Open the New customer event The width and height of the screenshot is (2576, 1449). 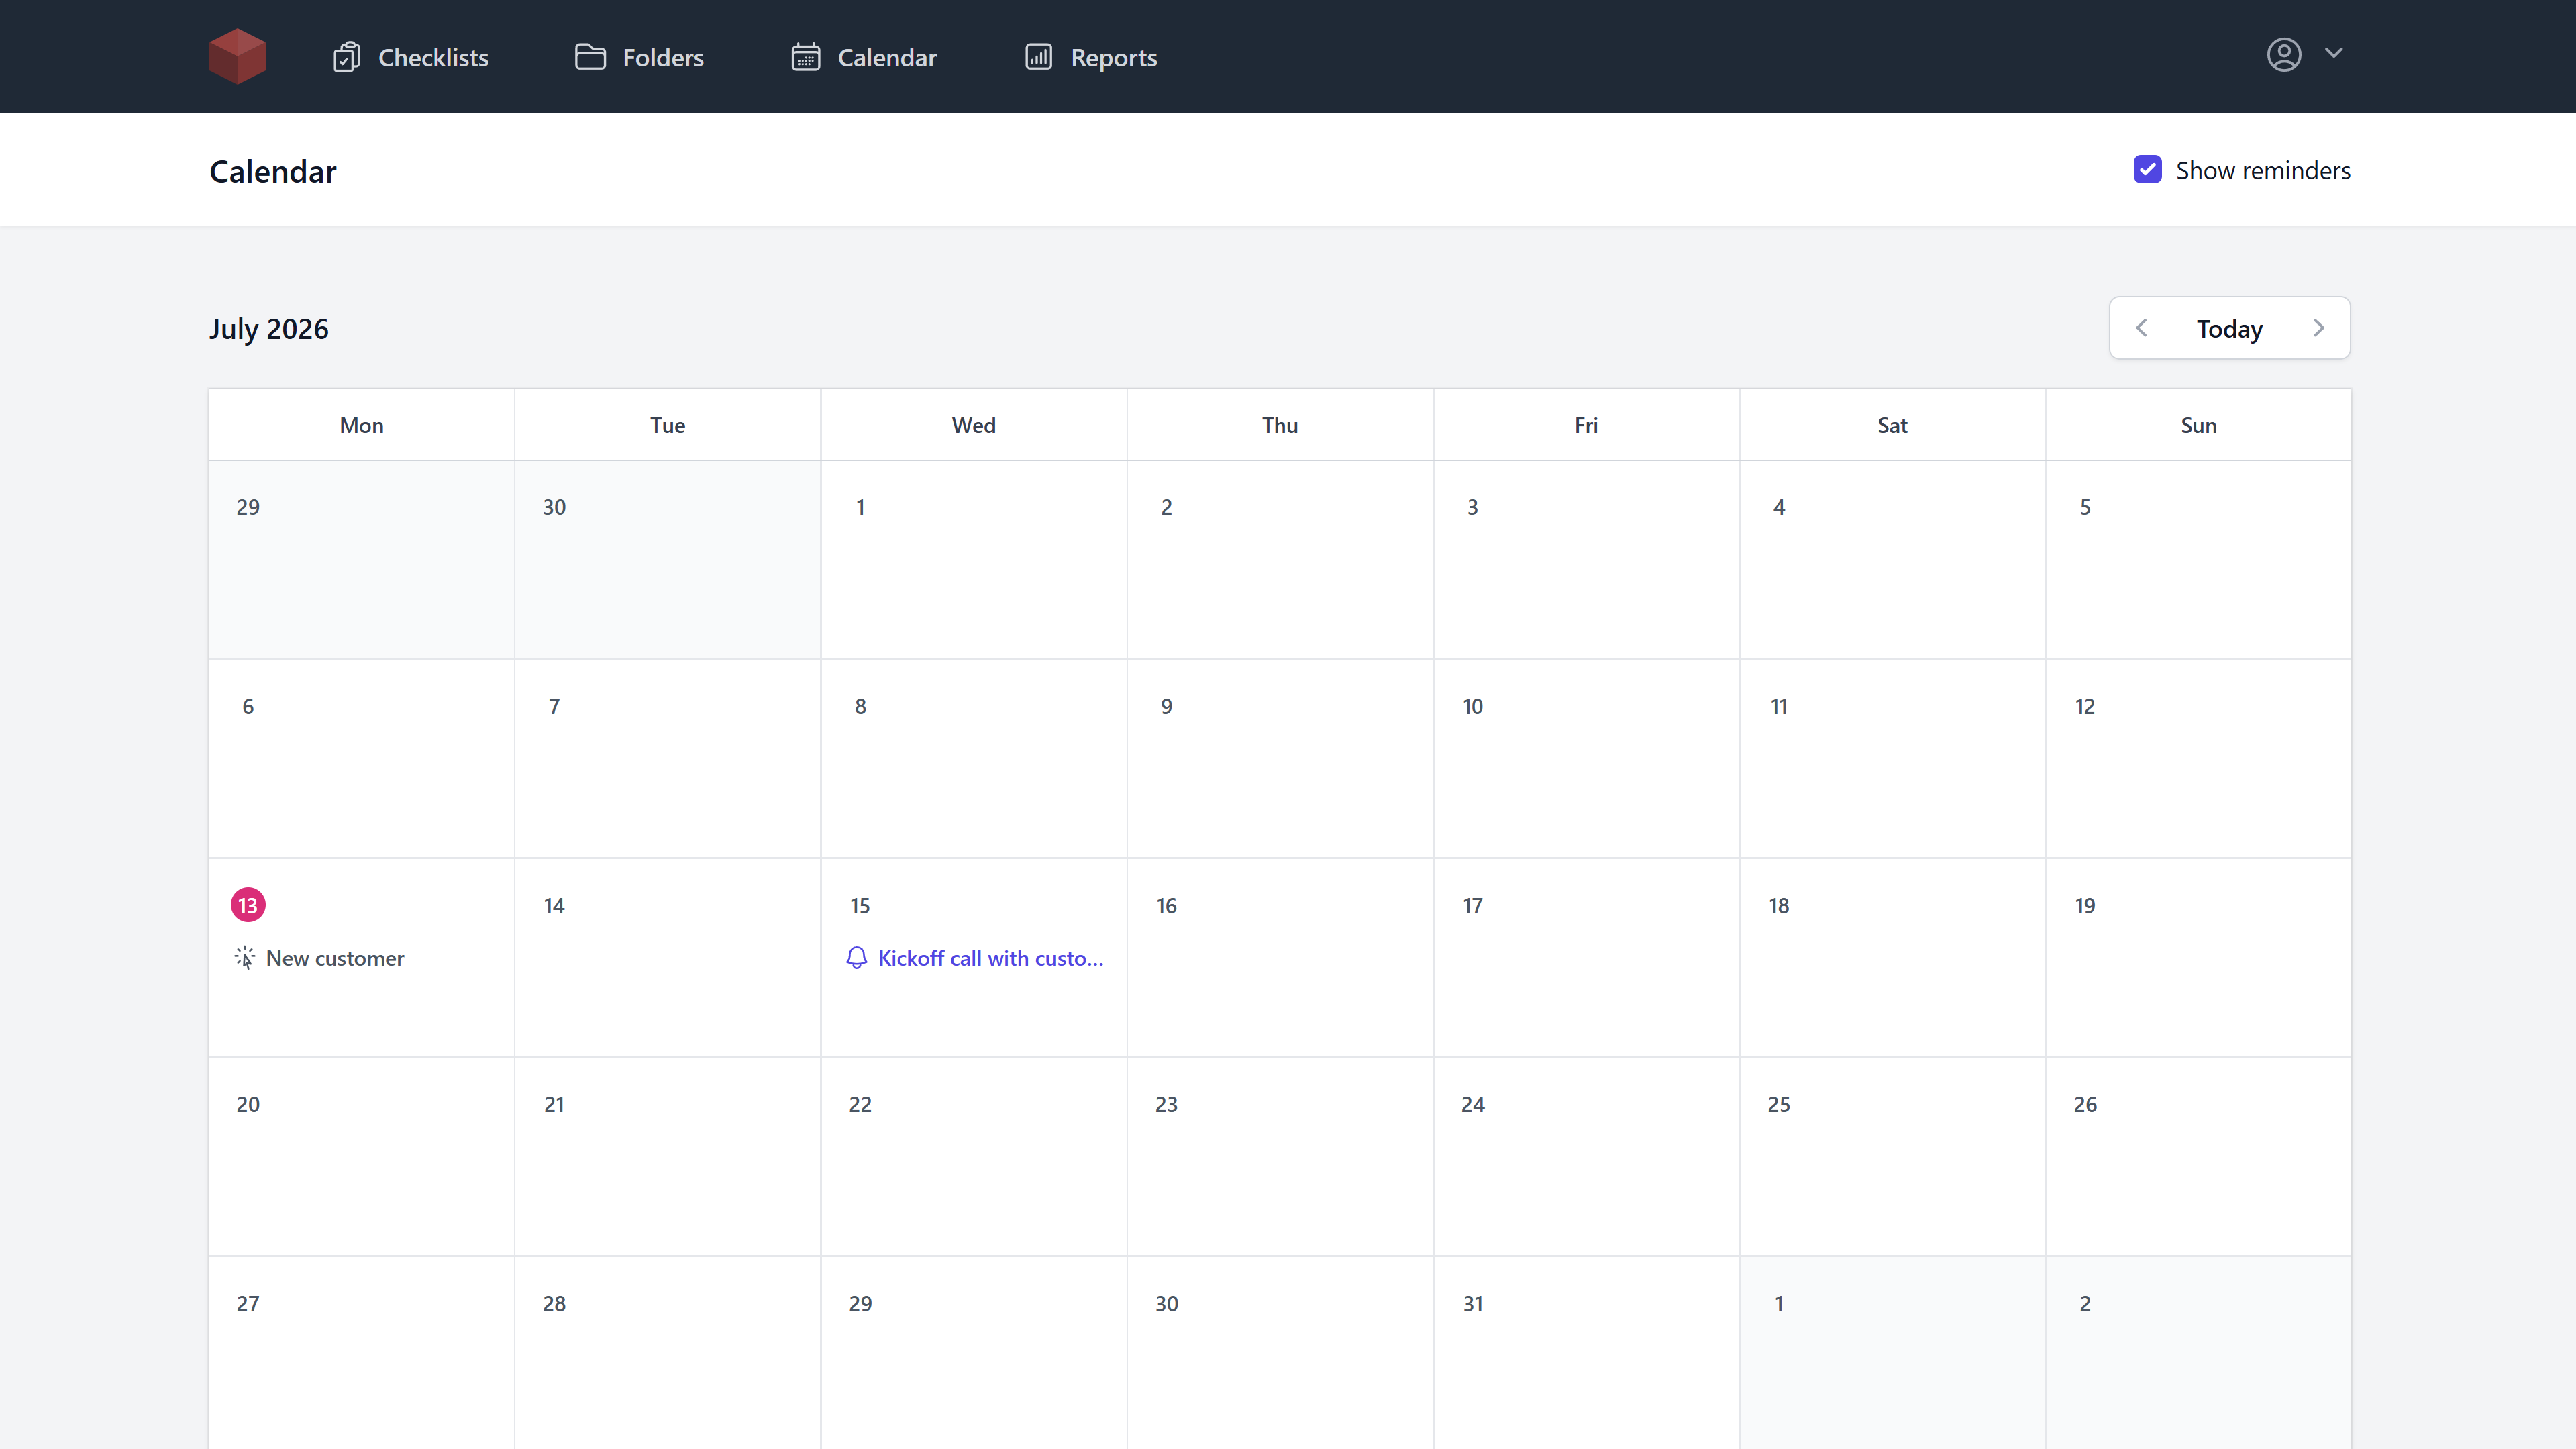click(319, 958)
